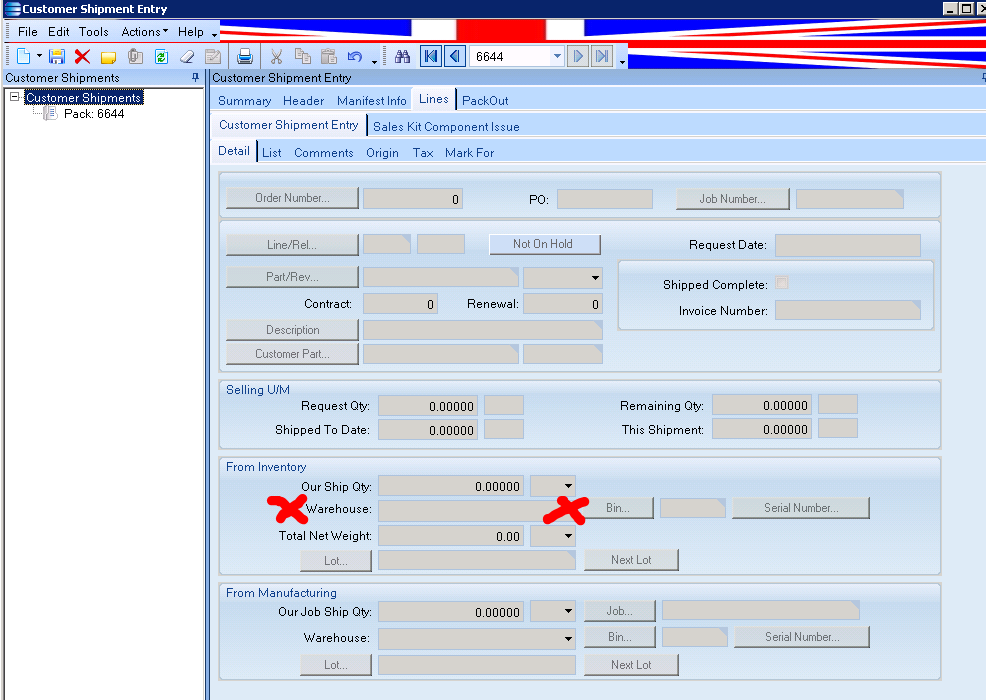The height and width of the screenshot is (700, 986).
Task: Open the Comments sub-tab
Action: 323,153
